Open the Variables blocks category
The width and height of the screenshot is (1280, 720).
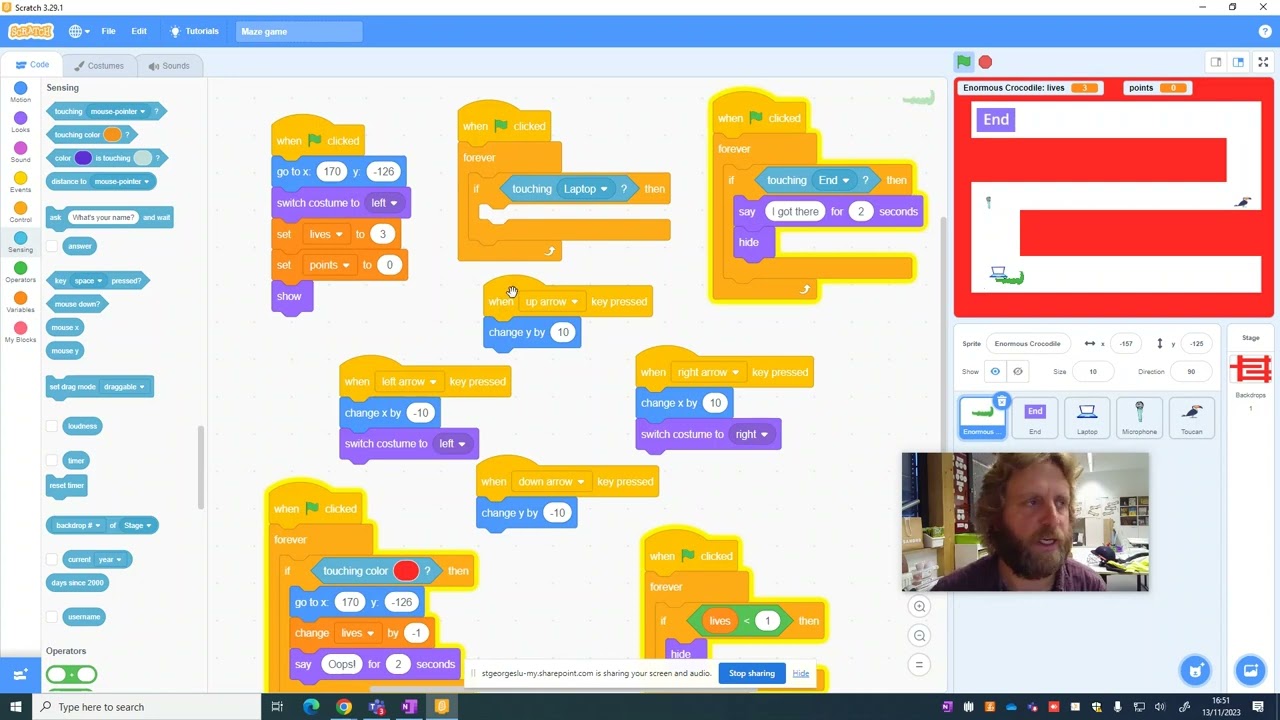click(x=20, y=303)
